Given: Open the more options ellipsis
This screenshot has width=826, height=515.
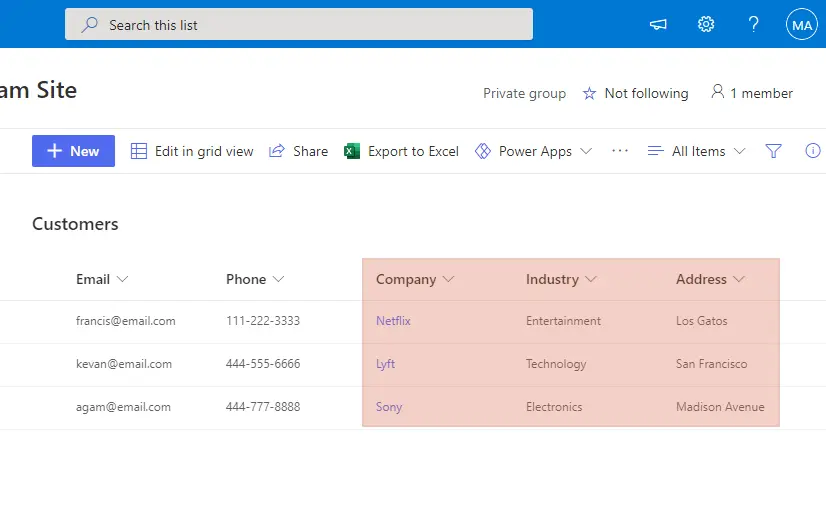Looking at the screenshot, I should (x=620, y=151).
